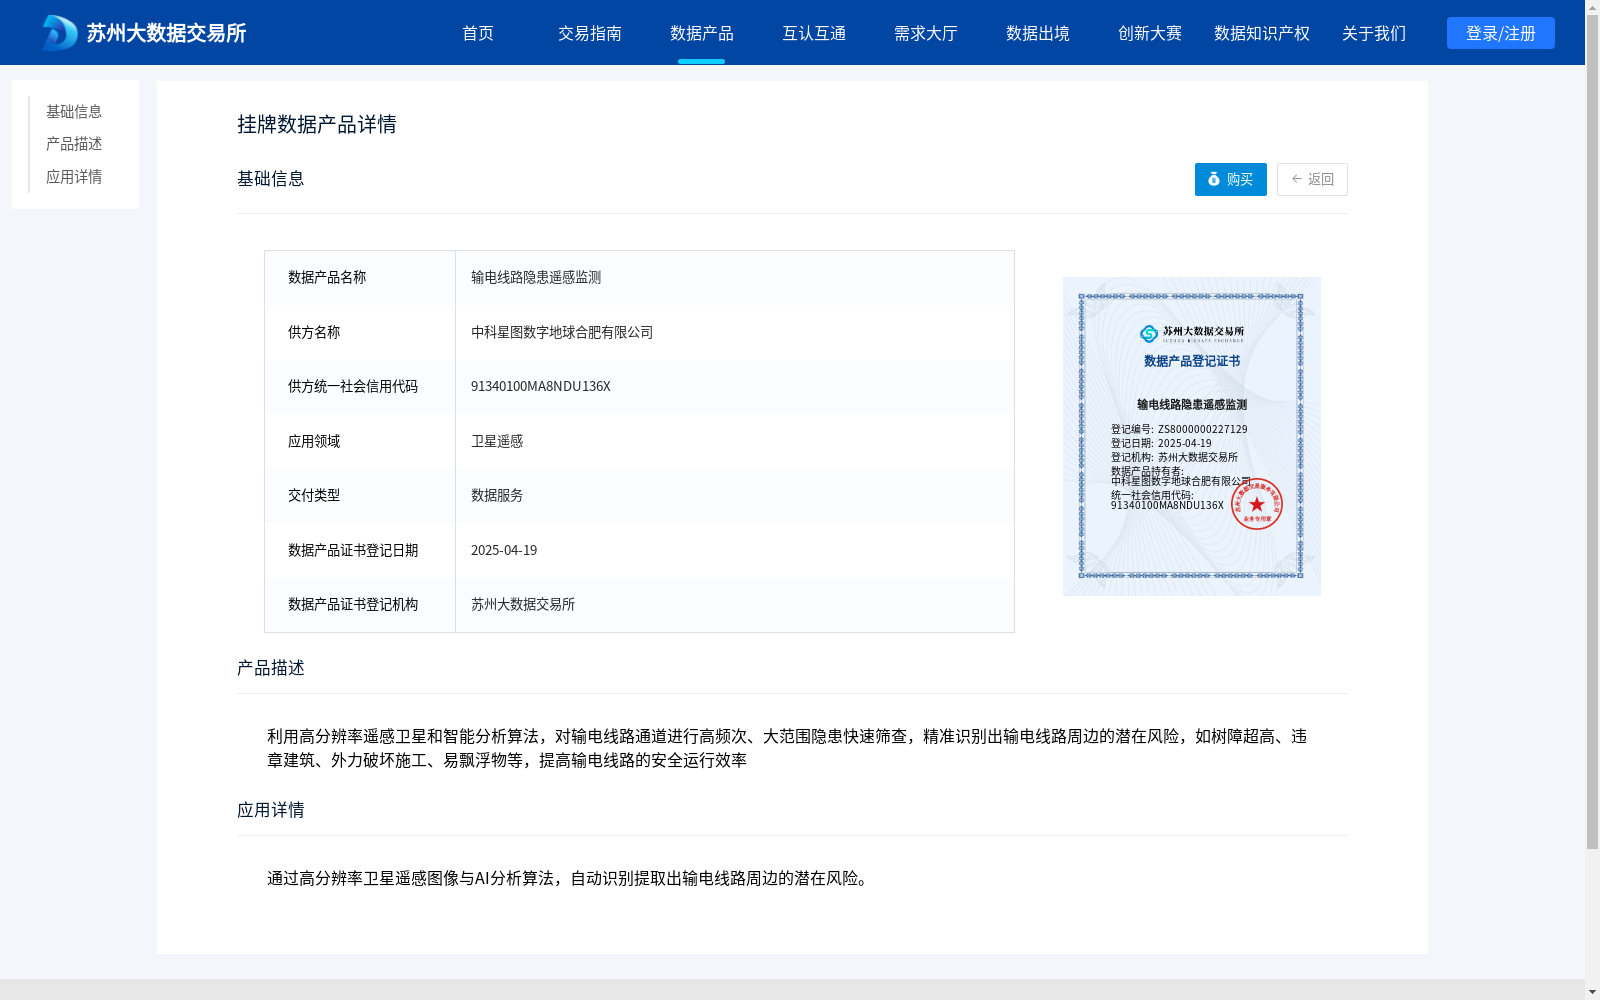Click the red seal stamp on certificate

pyautogui.click(x=1256, y=504)
